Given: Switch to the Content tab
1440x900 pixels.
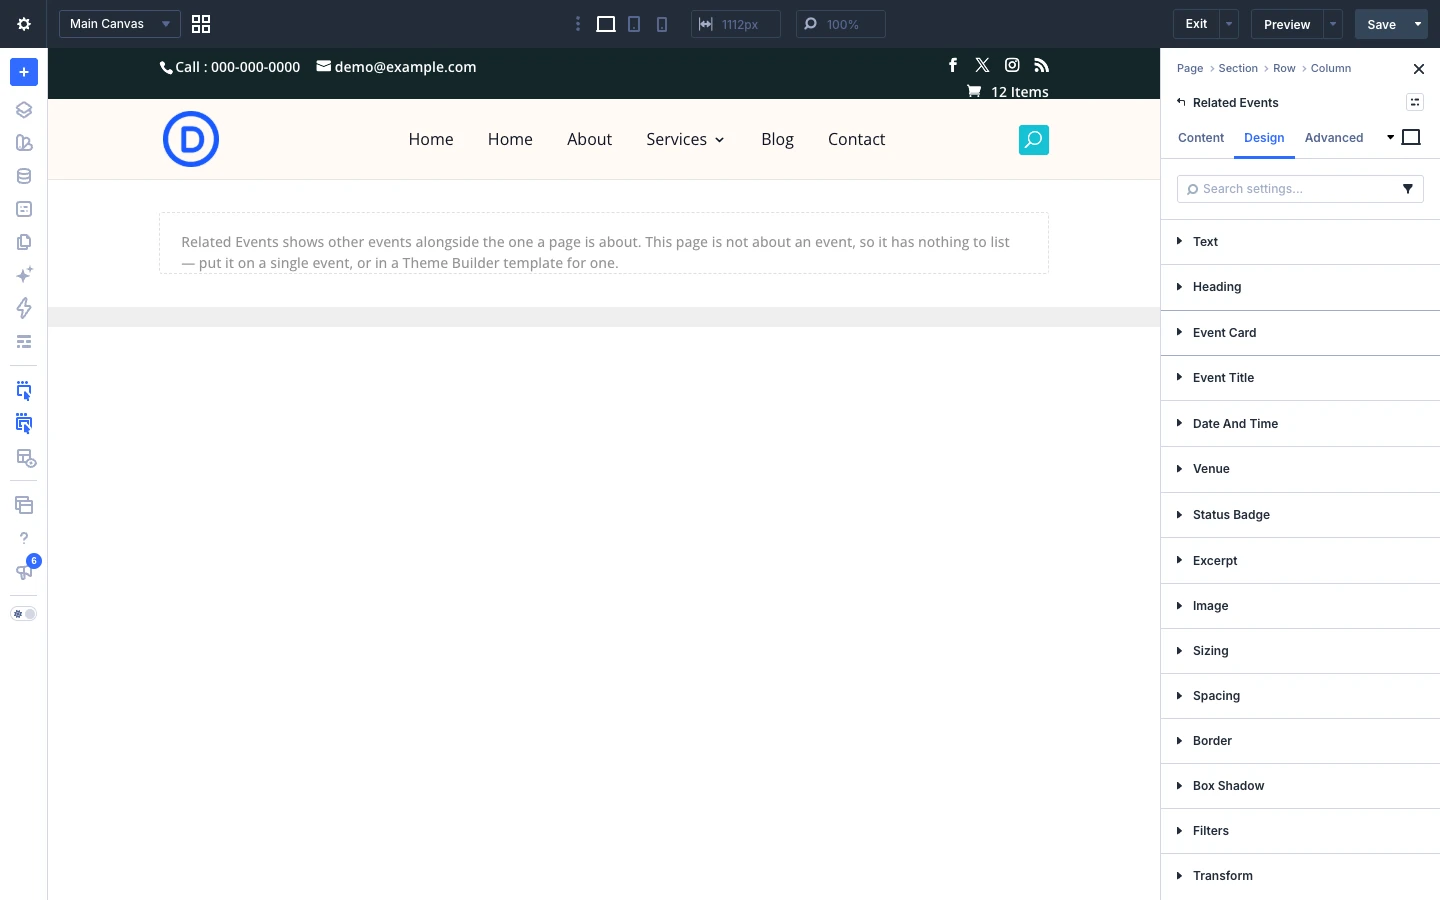Looking at the screenshot, I should 1201,138.
